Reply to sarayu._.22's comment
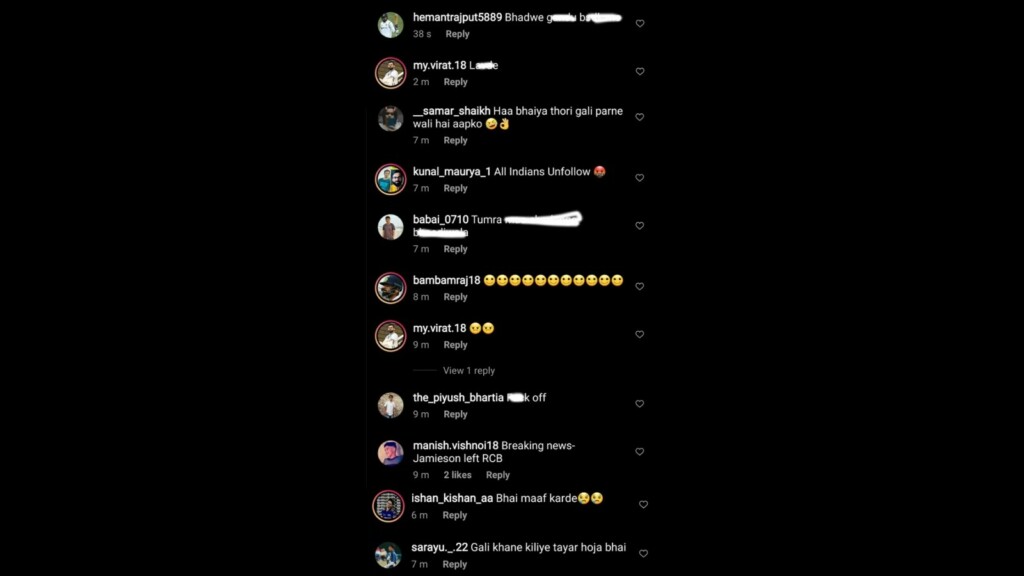Viewport: 1024px width, 576px height. click(x=455, y=564)
